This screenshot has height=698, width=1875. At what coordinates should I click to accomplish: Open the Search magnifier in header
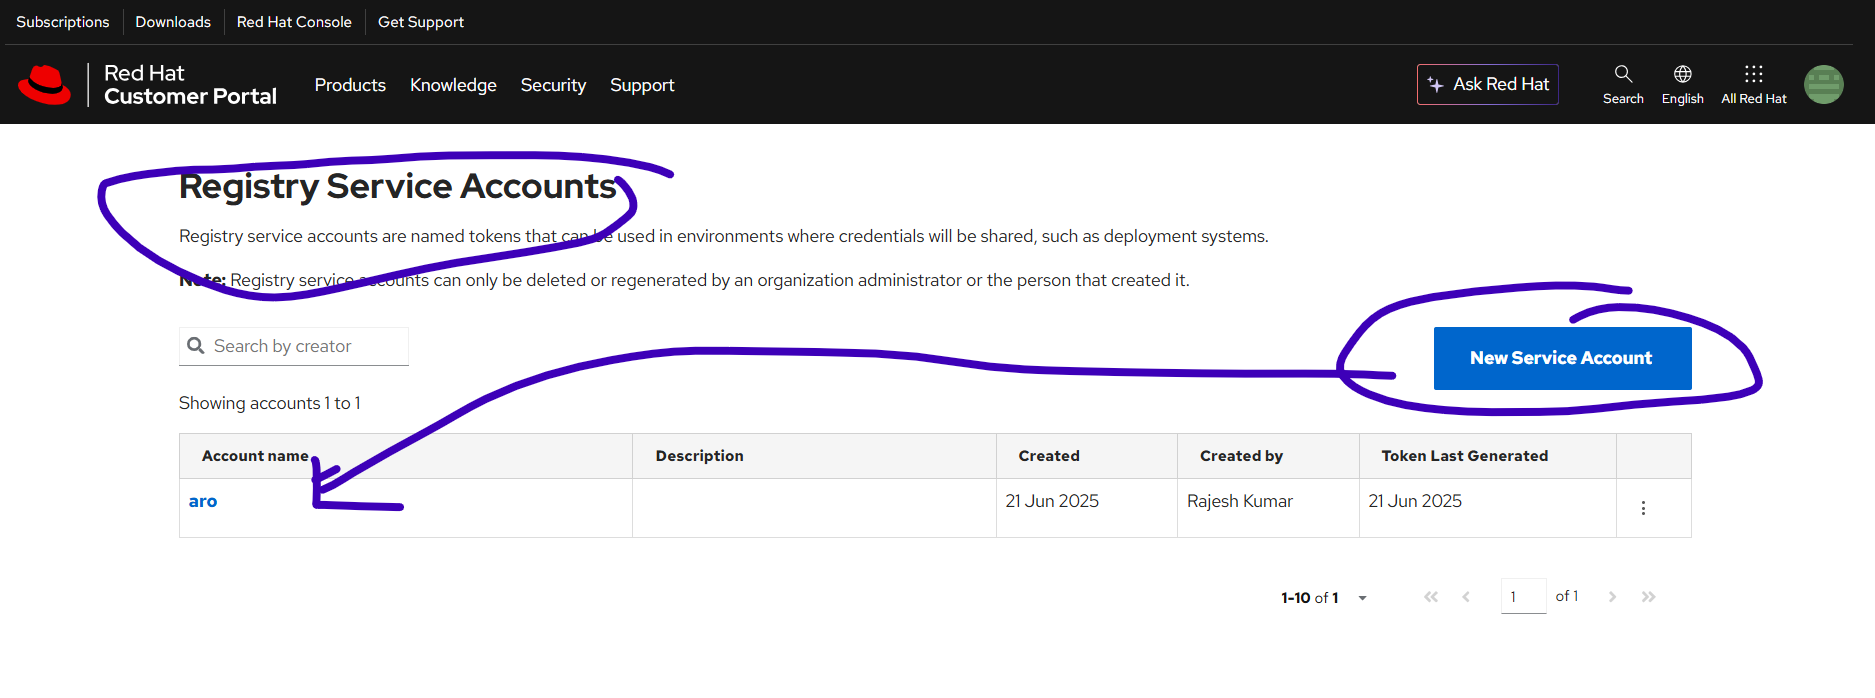point(1623,84)
